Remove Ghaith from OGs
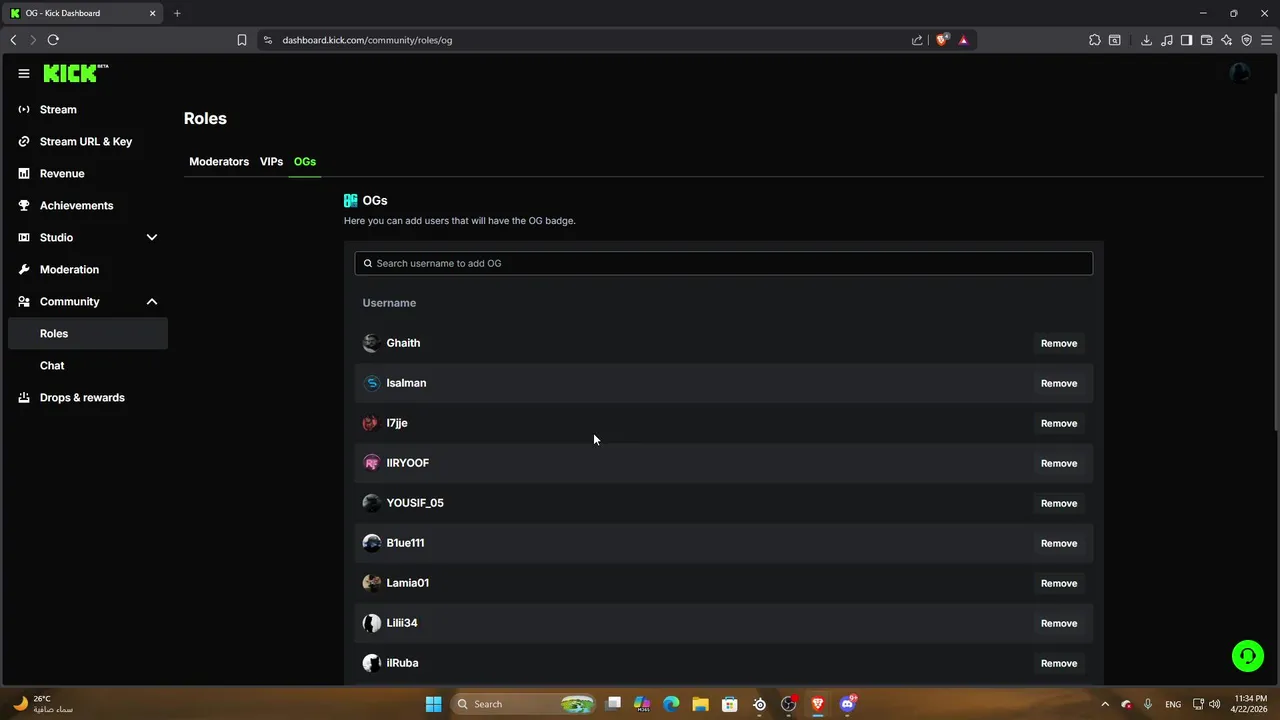 tap(1059, 343)
